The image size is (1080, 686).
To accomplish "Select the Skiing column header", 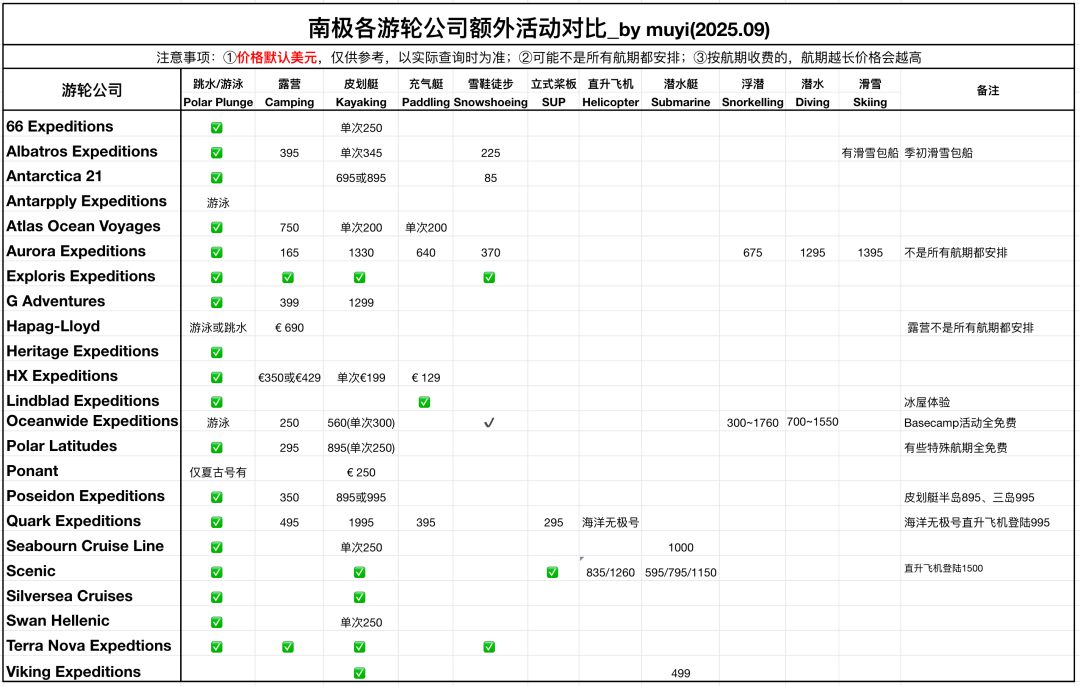I will point(870,102).
